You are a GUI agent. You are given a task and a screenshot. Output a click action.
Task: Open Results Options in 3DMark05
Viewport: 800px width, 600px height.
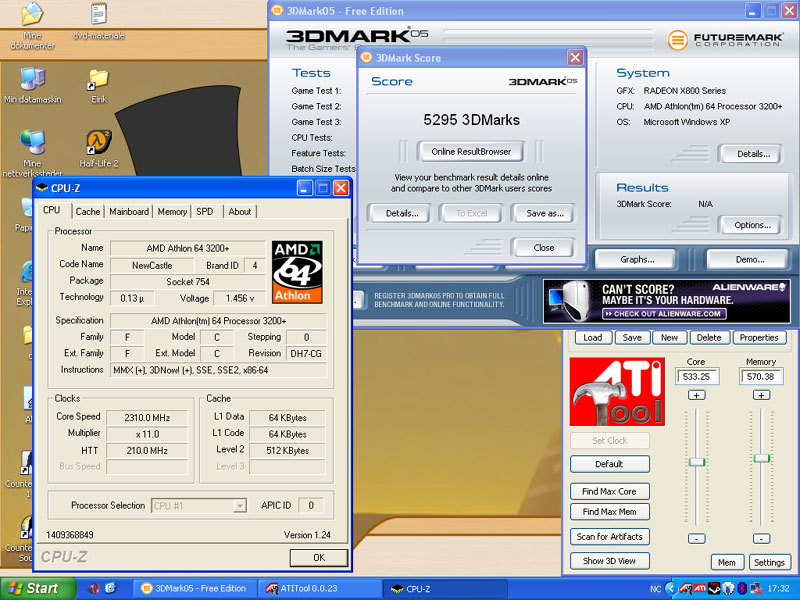click(753, 225)
